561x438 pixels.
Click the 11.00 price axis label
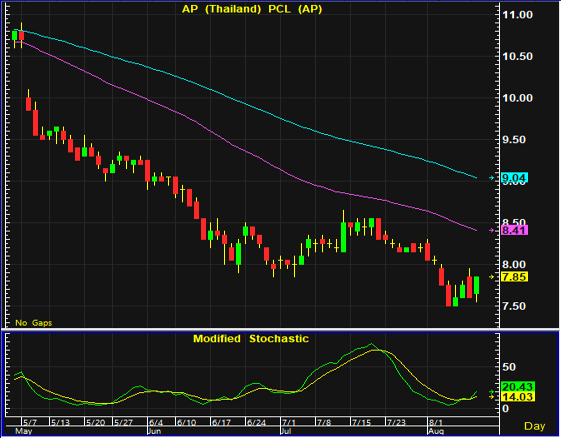[517, 15]
